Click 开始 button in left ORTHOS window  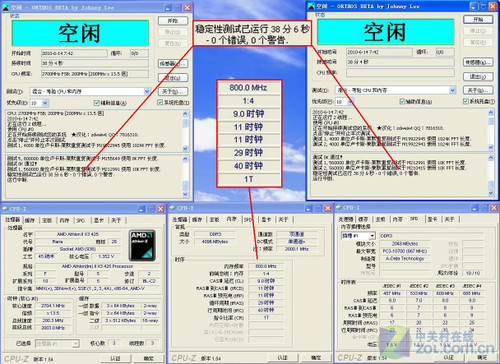tap(173, 21)
